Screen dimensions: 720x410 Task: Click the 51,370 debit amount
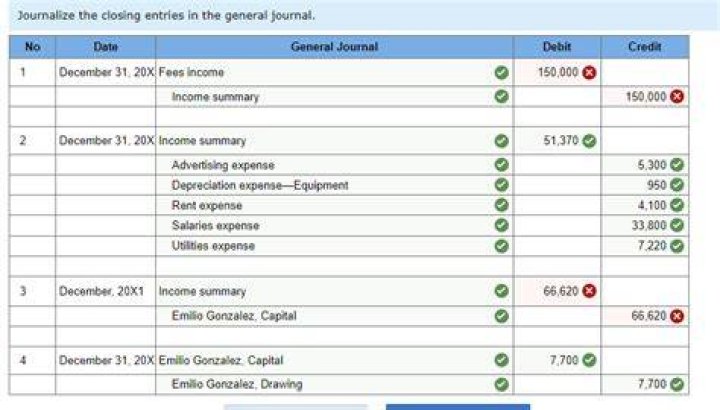pos(561,140)
